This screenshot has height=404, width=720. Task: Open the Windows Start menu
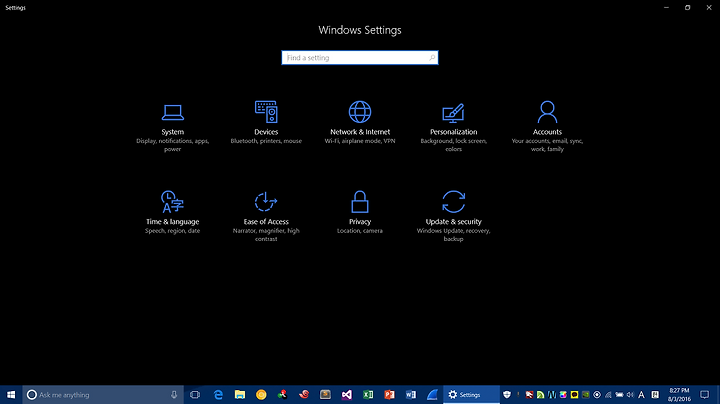11,395
